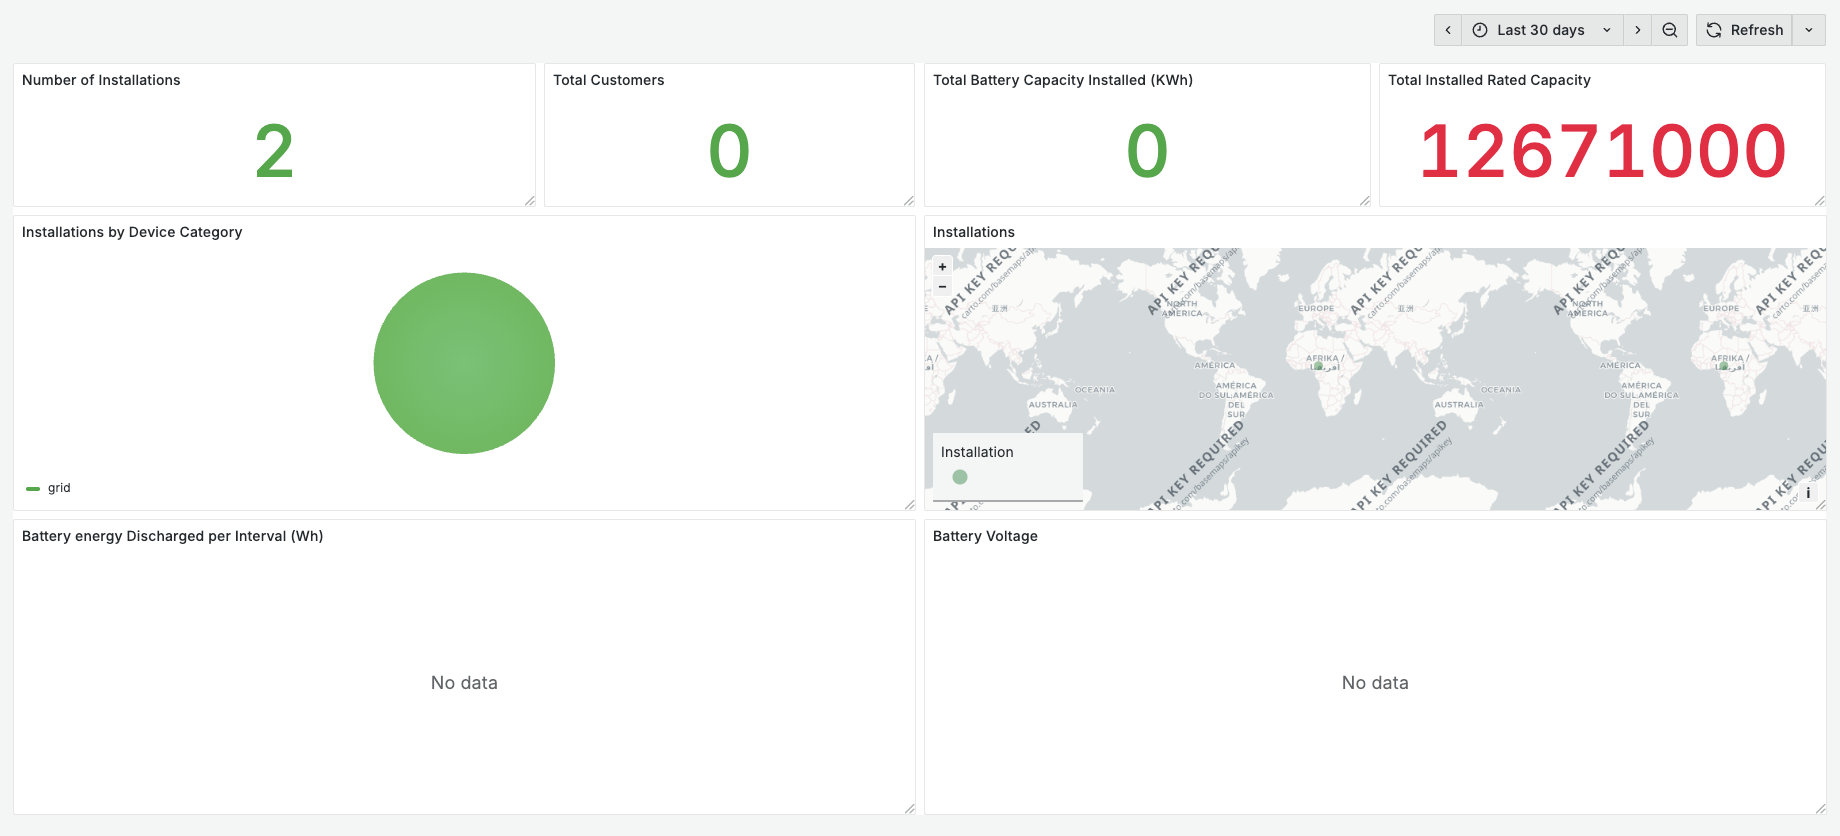Grab resize handle of Battery Voltage panel
The image size is (1840, 836).
tap(1820, 809)
